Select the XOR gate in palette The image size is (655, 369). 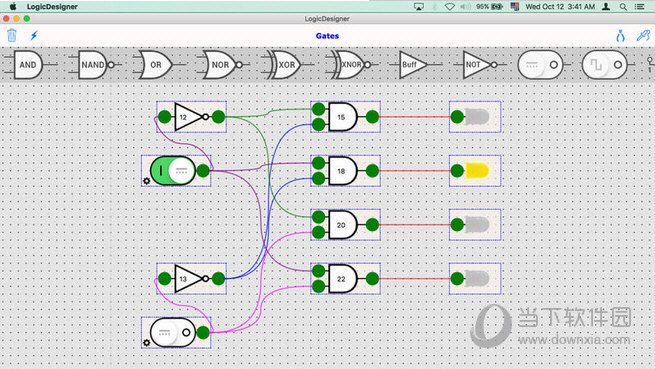[287, 65]
